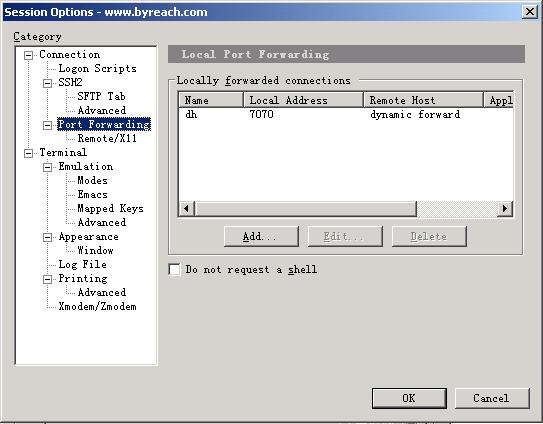Click Add to create forwarded connection

(x=261, y=237)
